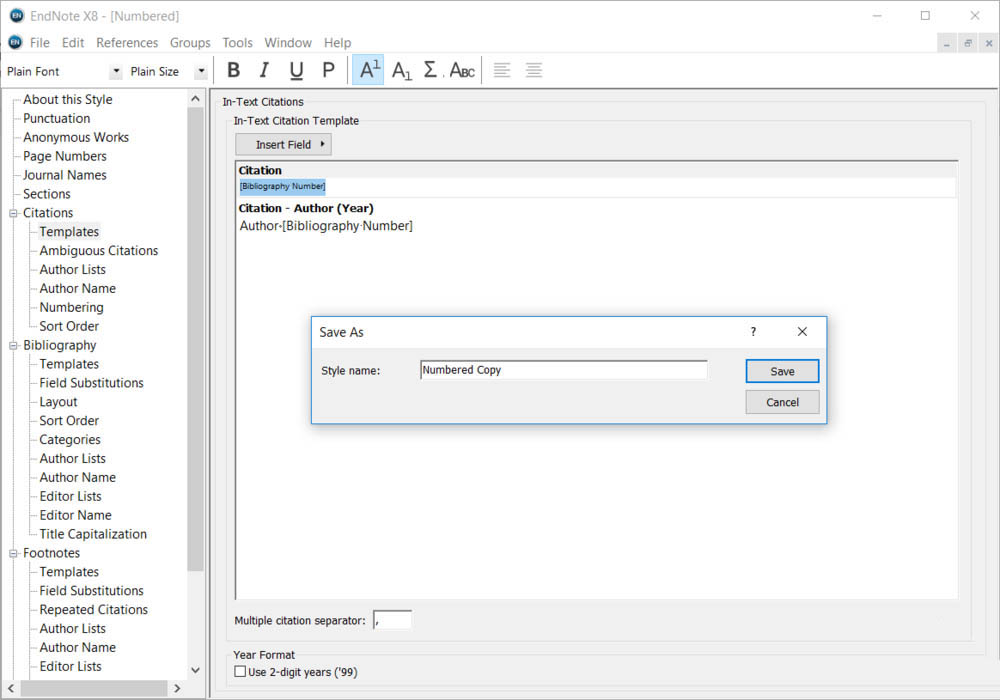Open the References menu
Image resolution: width=1000 pixels, height=700 pixels.
point(127,43)
